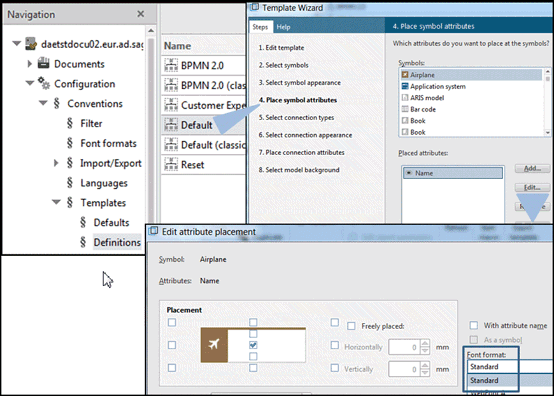554x396 pixels.
Task: Go to step 2 Select symbols
Action: tap(283, 65)
